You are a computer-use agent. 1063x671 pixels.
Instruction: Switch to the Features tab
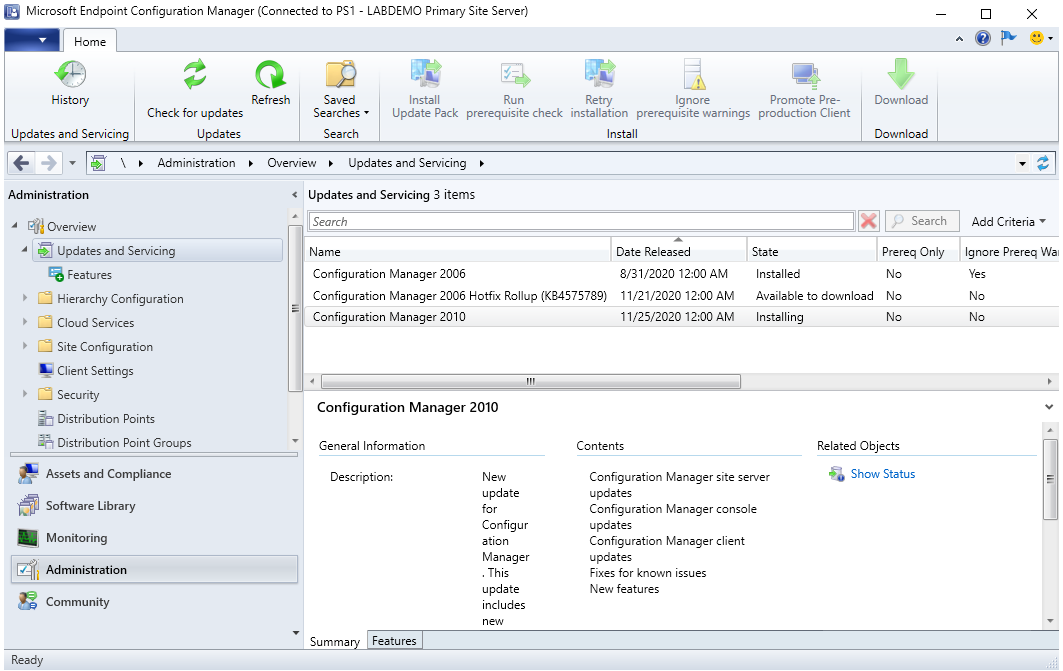click(394, 641)
